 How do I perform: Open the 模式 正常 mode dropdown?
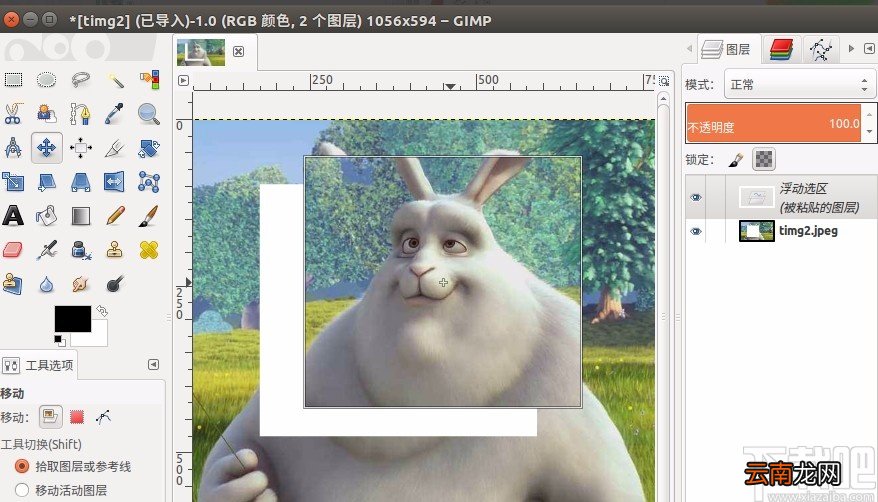pyautogui.click(x=799, y=85)
